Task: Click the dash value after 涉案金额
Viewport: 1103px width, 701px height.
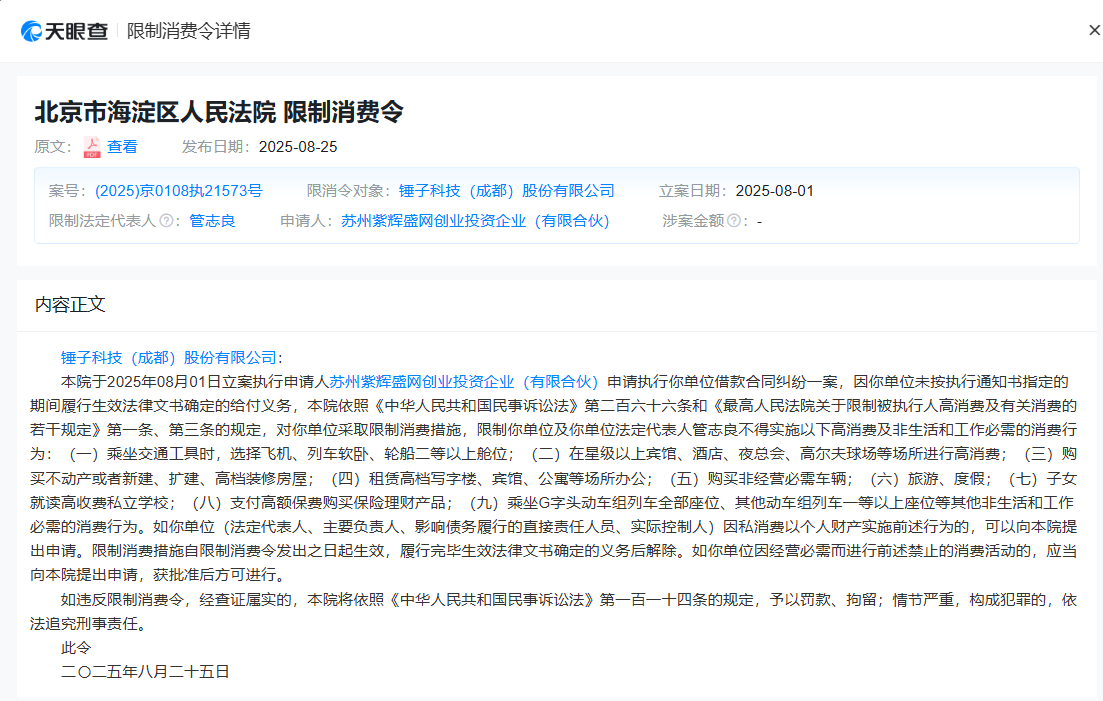Action: click(760, 221)
